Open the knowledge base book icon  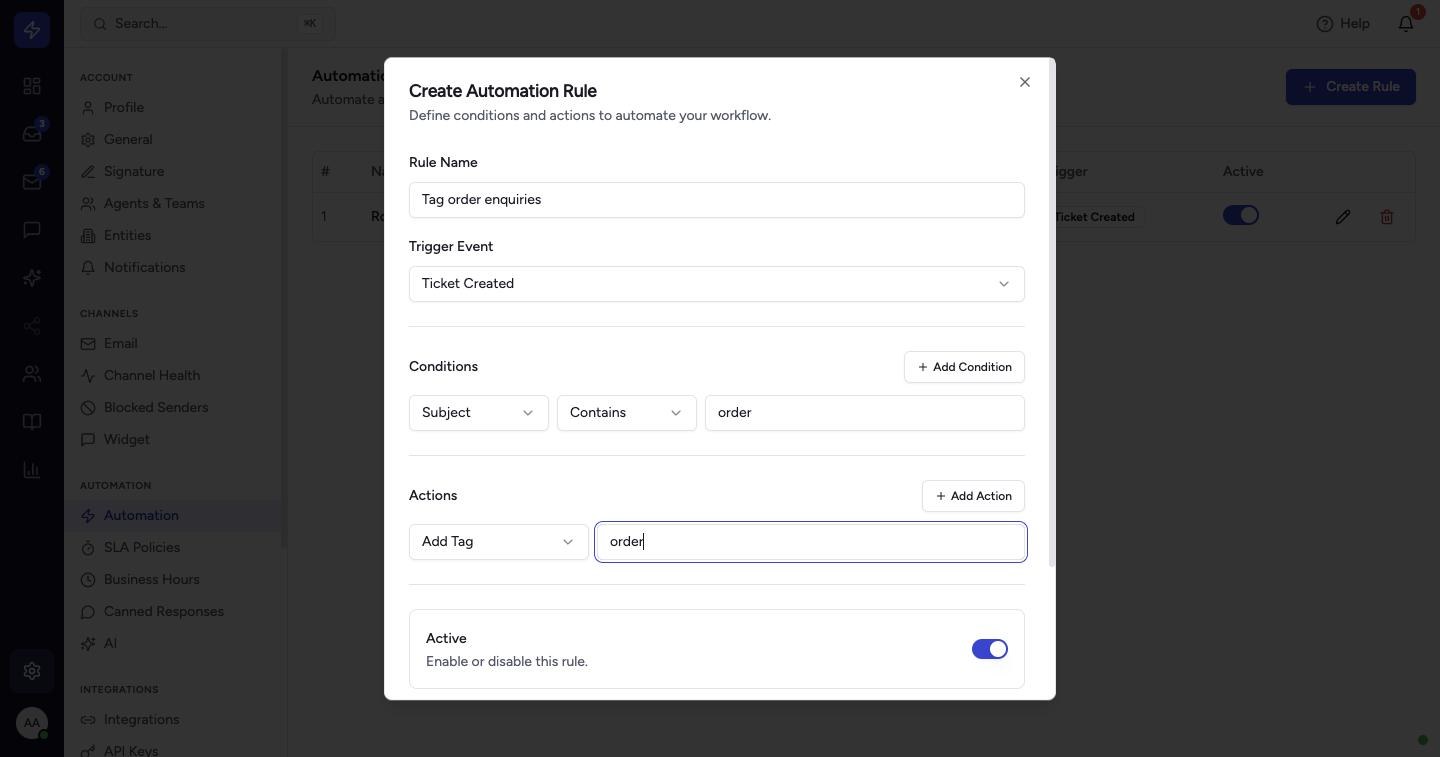pyautogui.click(x=32, y=422)
